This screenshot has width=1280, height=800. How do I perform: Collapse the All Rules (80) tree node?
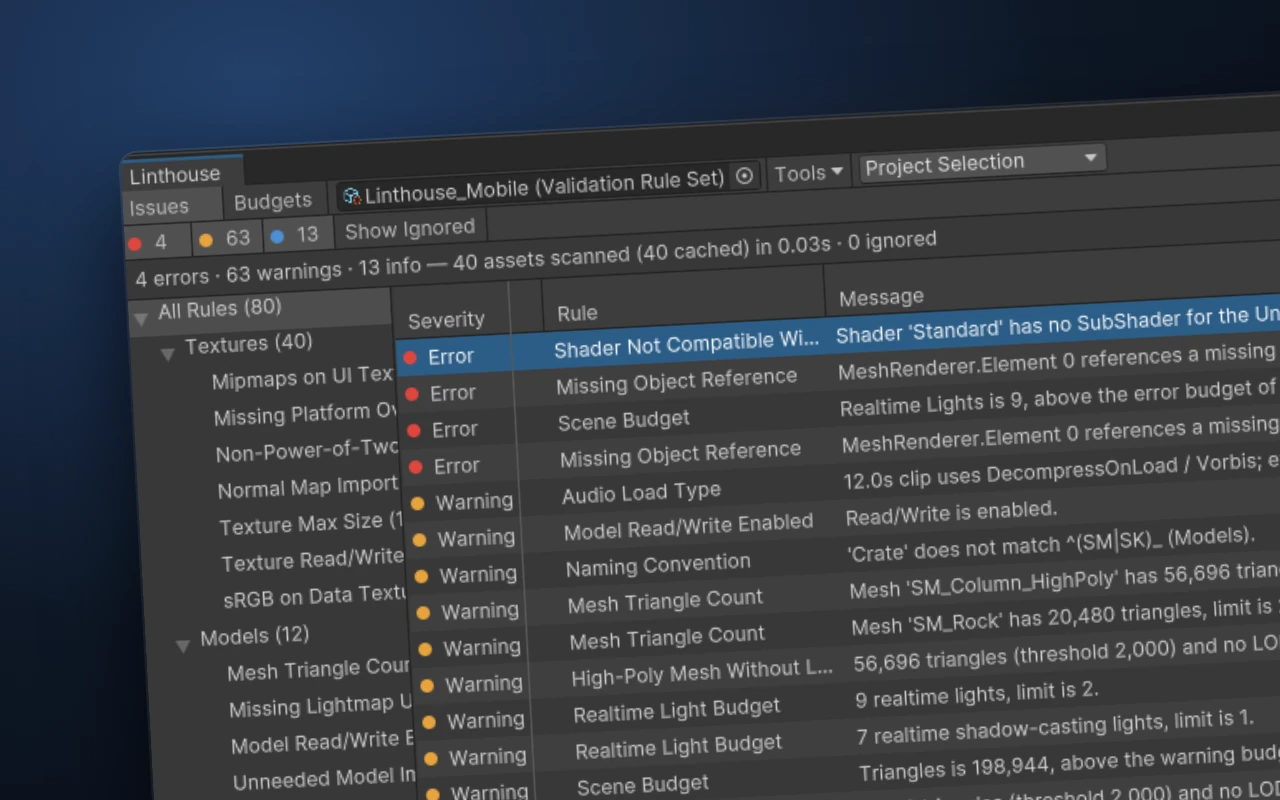click(141, 319)
